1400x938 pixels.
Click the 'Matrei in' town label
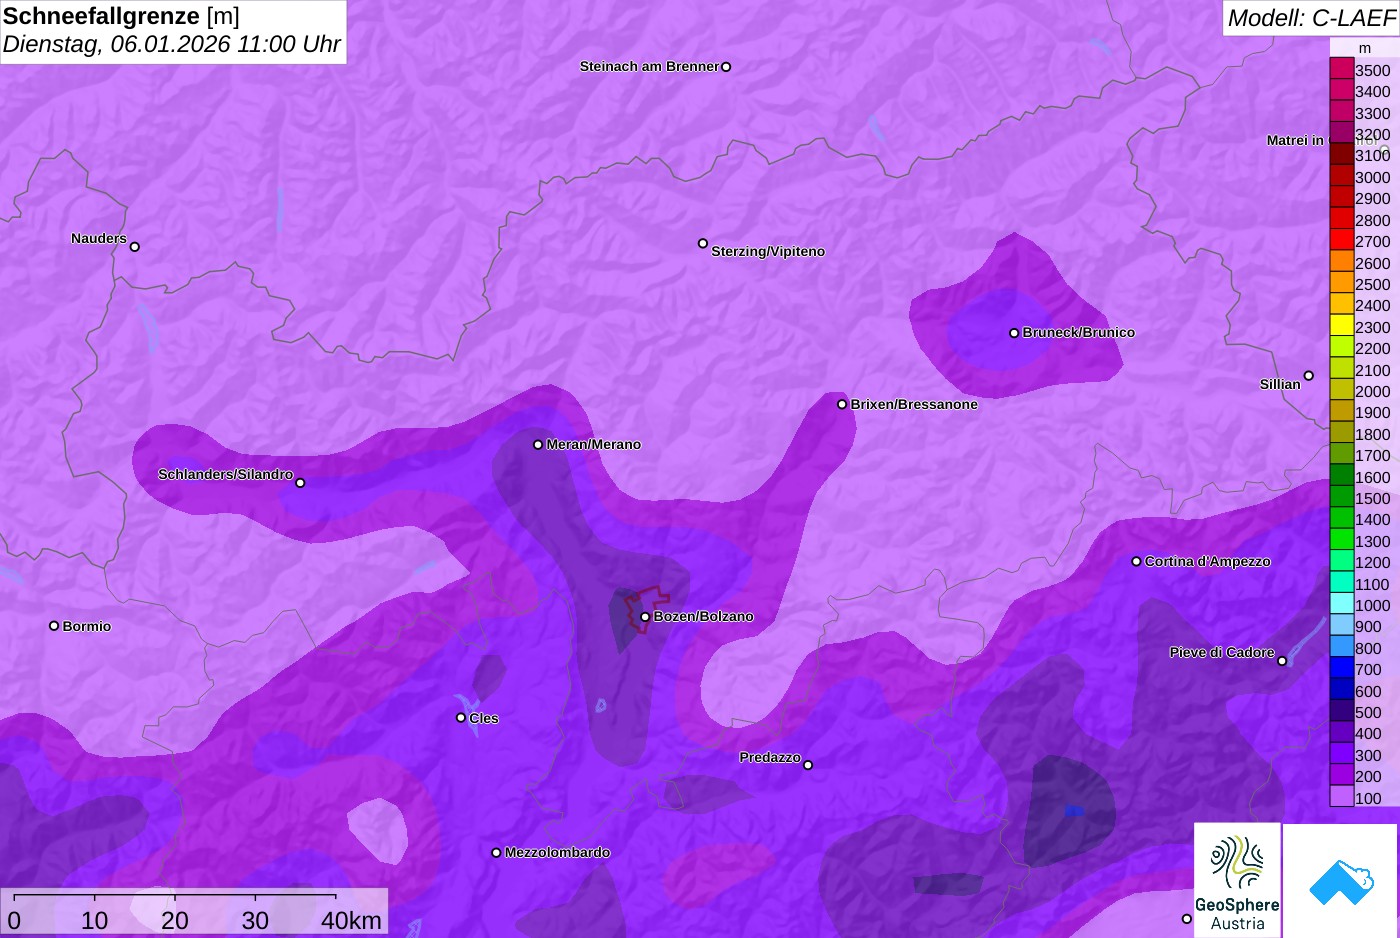(x=1295, y=140)
